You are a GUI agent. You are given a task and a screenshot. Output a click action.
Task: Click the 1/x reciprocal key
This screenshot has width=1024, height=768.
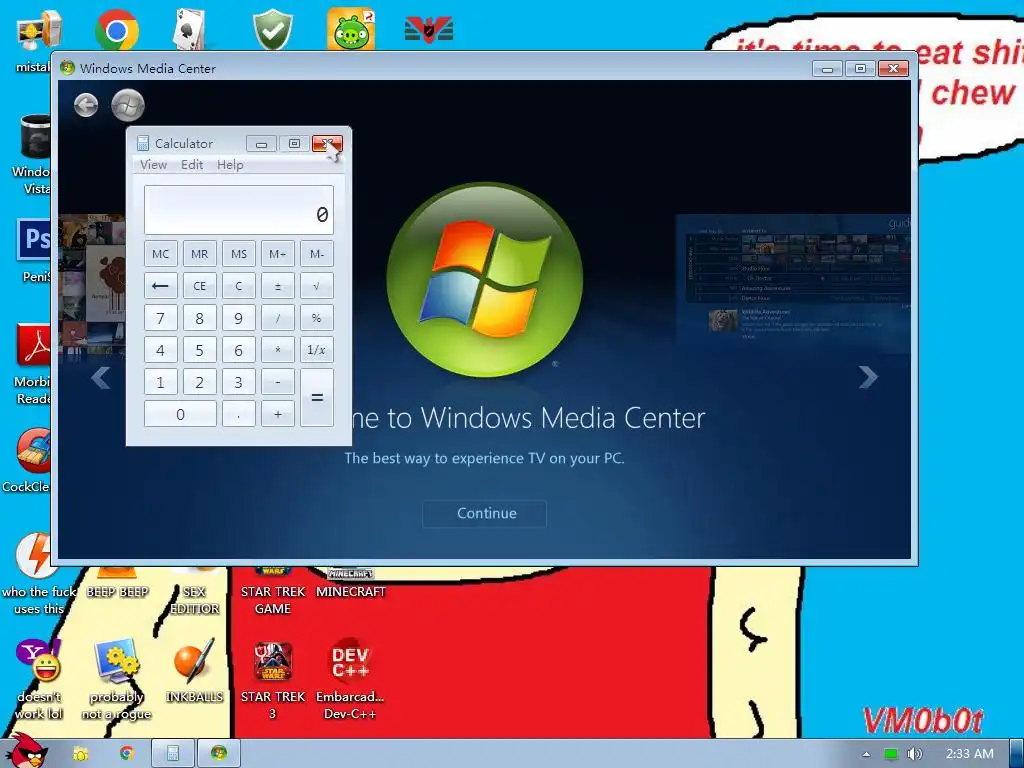[x=317, y=350]
